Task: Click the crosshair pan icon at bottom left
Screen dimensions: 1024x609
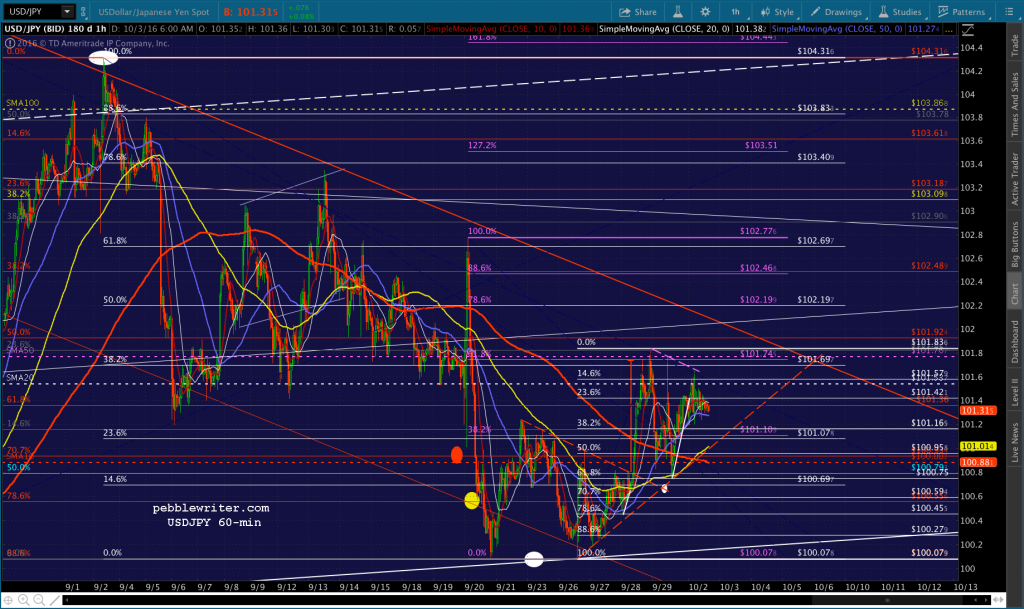Action: (x=8, y=600)
